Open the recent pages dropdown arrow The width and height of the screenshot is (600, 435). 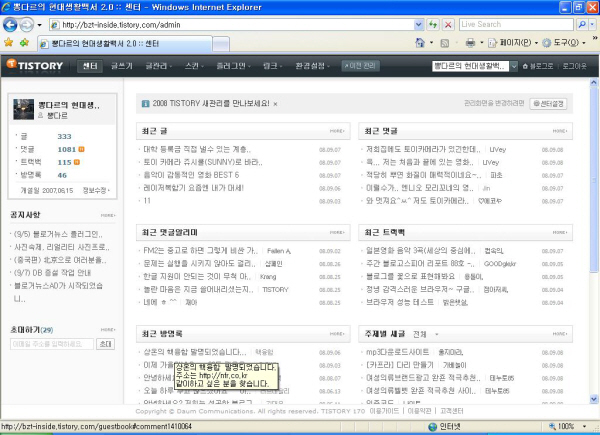point(39,25)
